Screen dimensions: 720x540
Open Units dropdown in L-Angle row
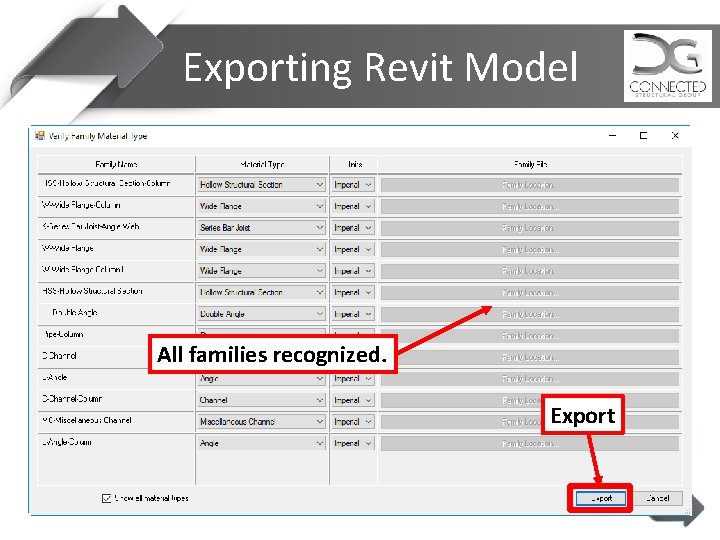pos(353,379)
